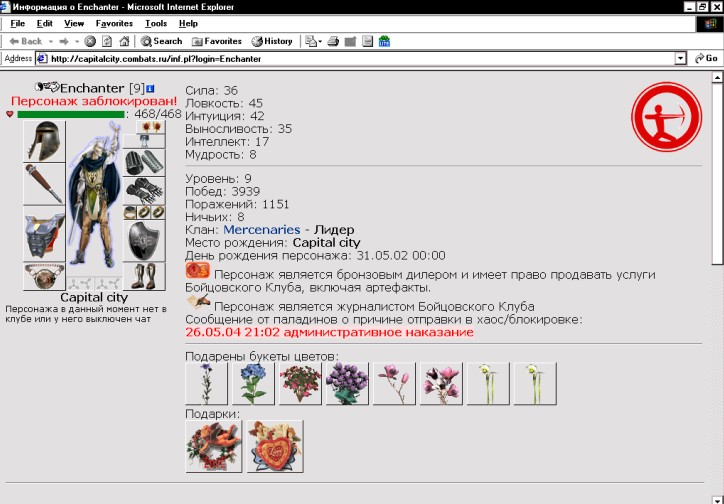724x504 pixels.
Task: Click the necklace equipment slot
Action: coord(144,141)
